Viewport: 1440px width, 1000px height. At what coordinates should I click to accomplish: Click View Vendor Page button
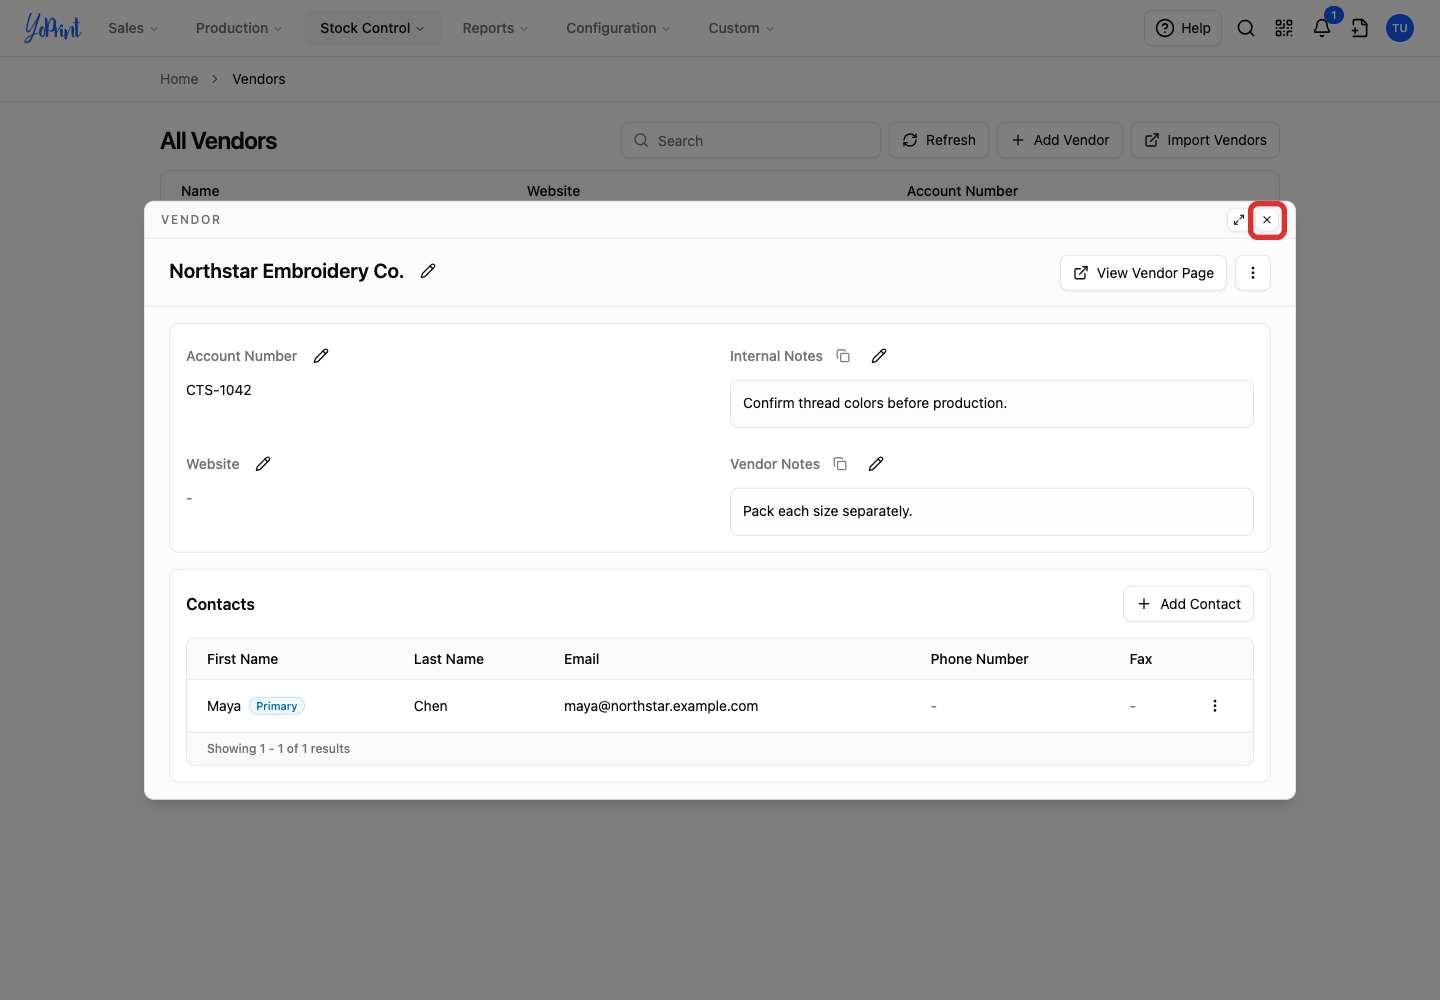tap(1143, 273)
